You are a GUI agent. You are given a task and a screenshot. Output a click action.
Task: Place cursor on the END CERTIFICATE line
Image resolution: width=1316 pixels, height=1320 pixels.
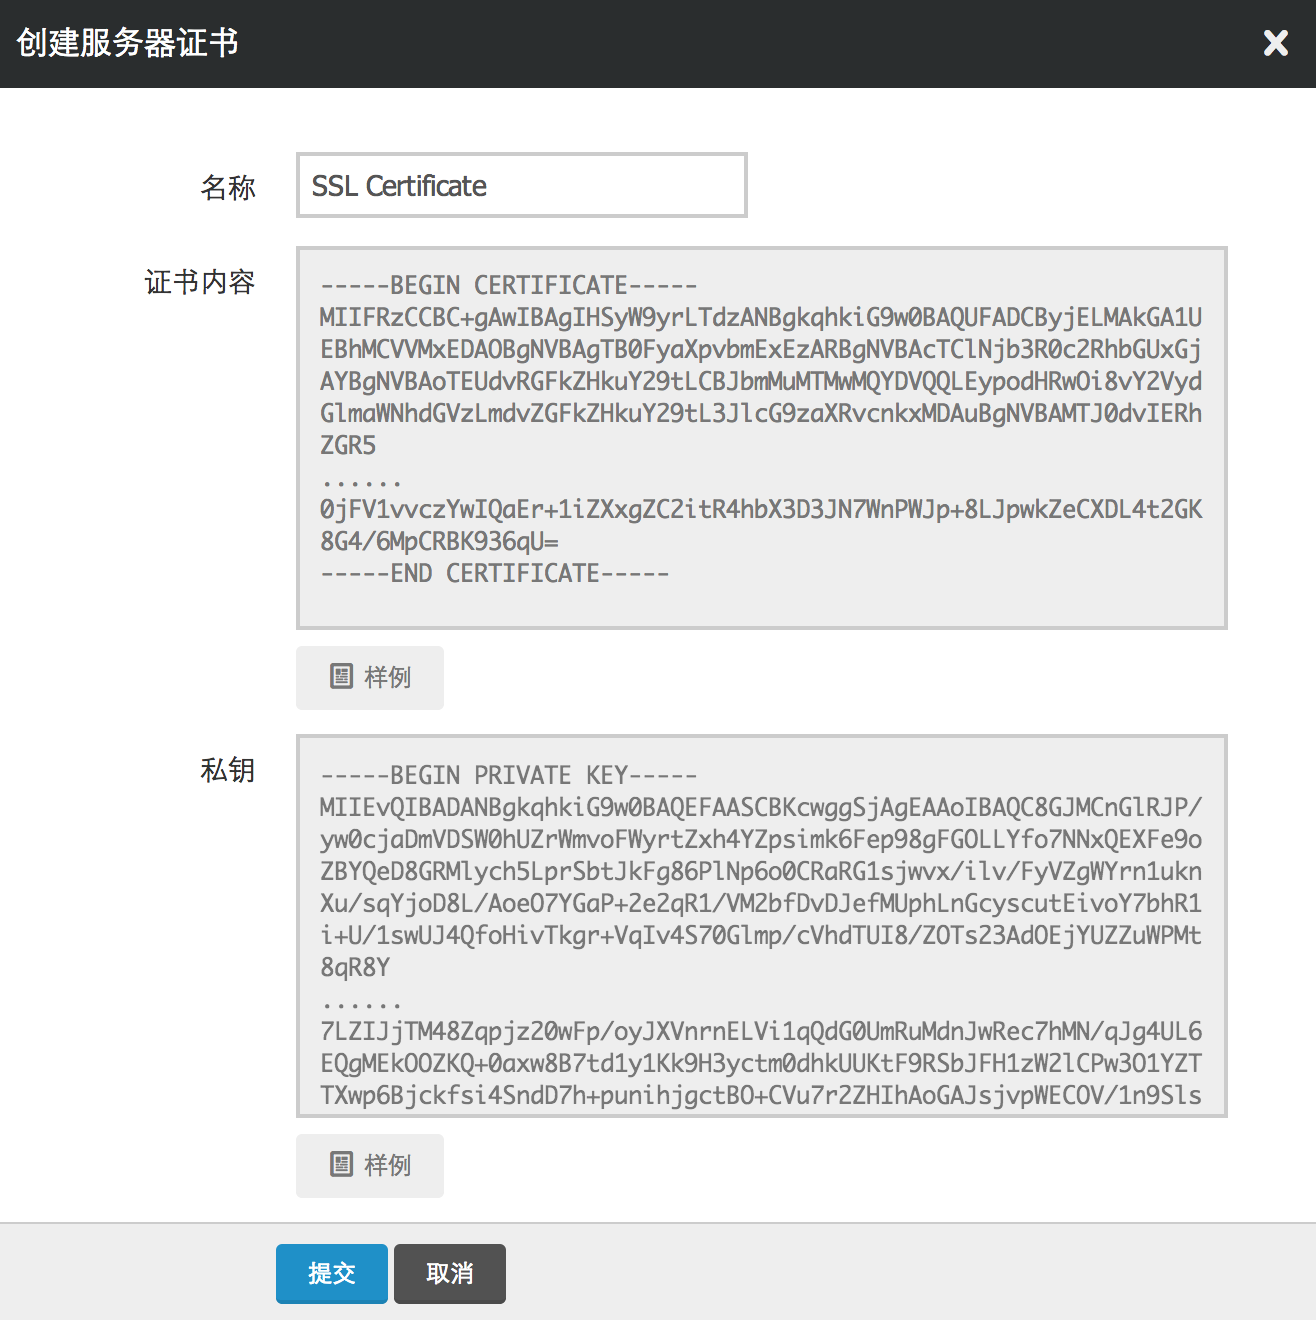click(495, 574)
